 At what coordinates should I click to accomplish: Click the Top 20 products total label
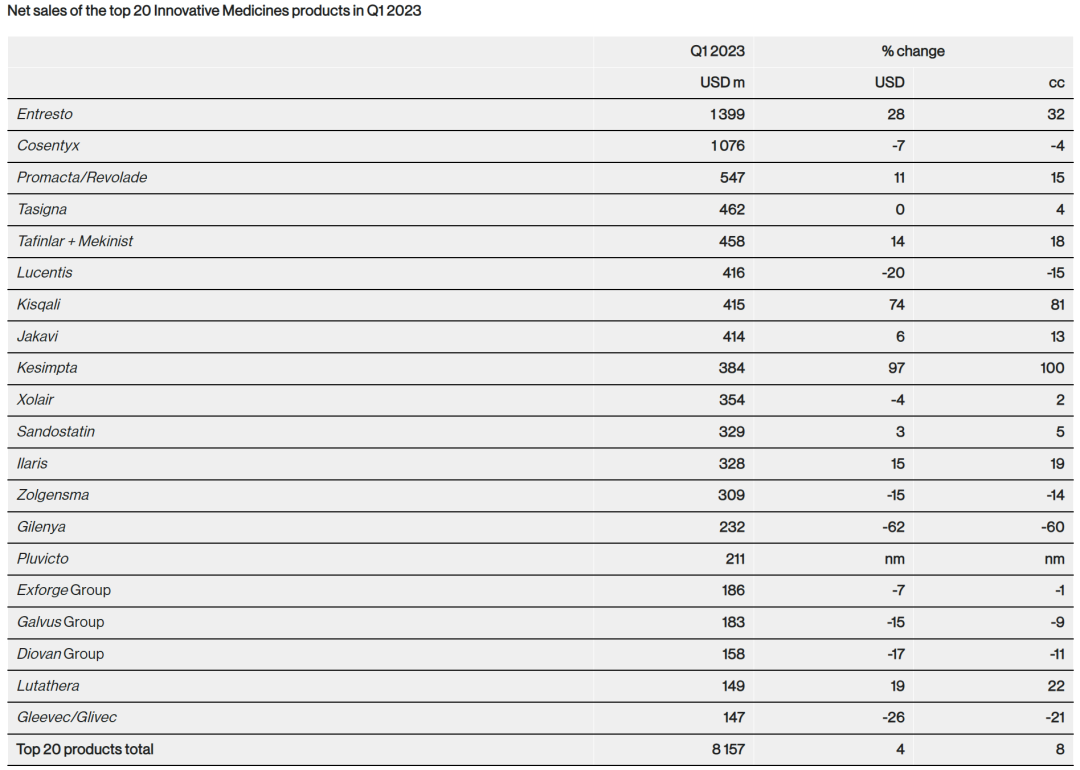(85, 749)
